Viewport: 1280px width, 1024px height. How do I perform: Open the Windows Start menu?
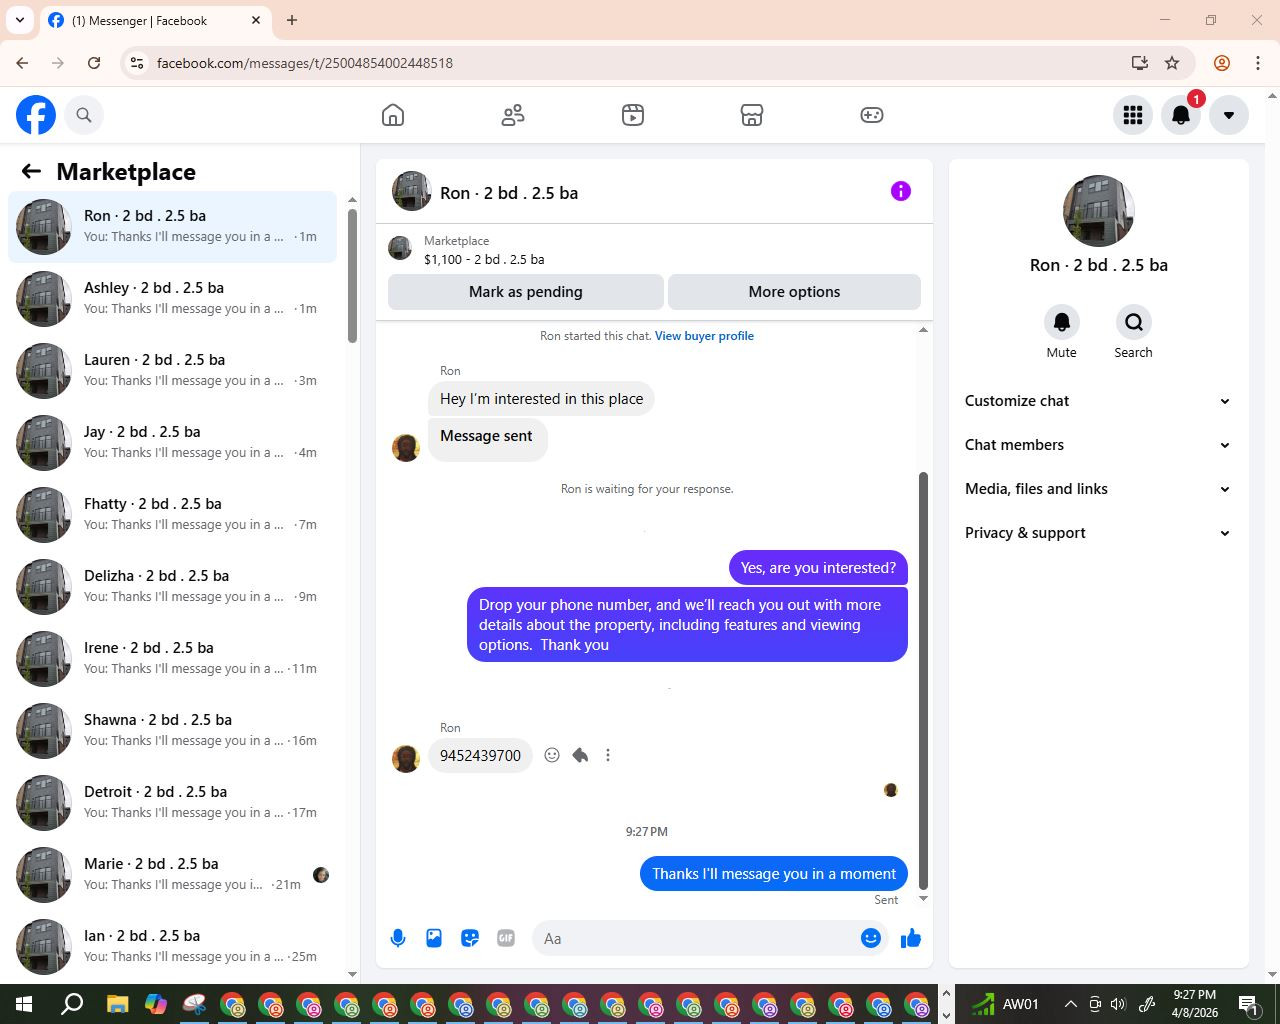[24, 1004]
